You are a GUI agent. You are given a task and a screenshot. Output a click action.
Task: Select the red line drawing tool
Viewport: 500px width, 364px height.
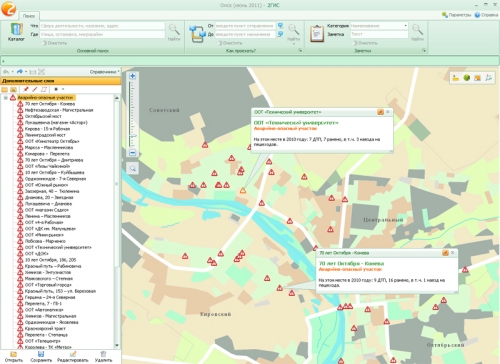(35, 89)
